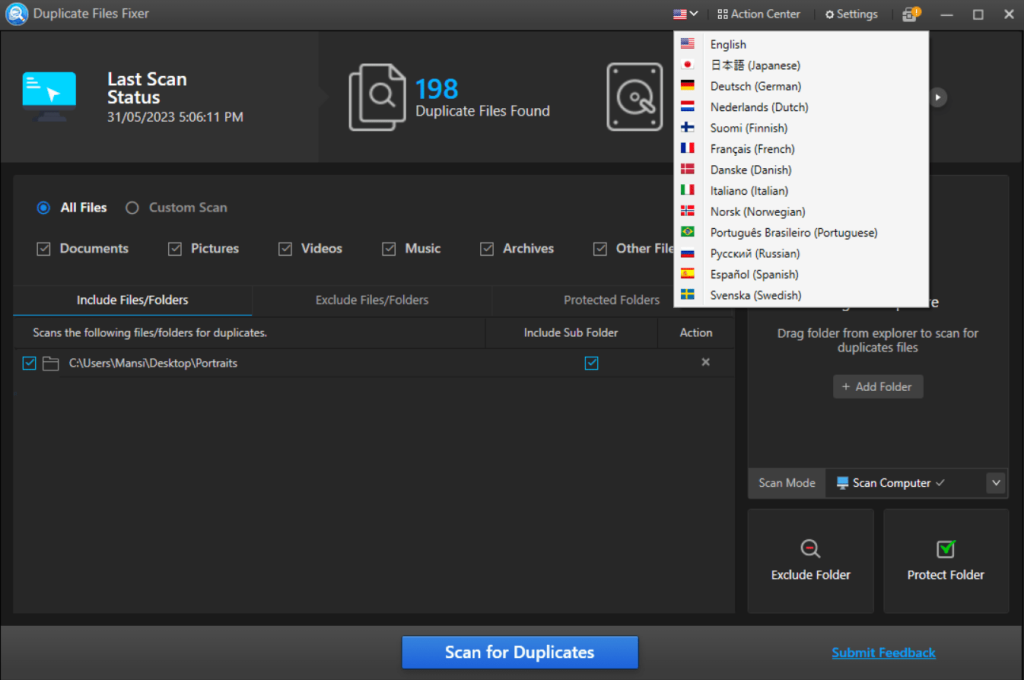Image resolution: width=1024 pixels, height=680 pixels.
Task: Choose Danske (Danish) from the list
Action: (801, 169)
